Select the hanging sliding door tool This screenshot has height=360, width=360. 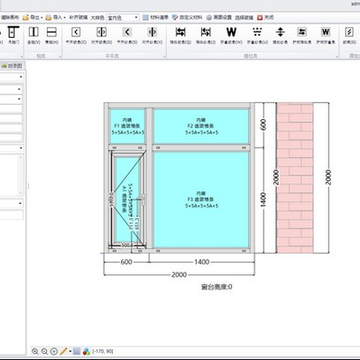(13, 35)
